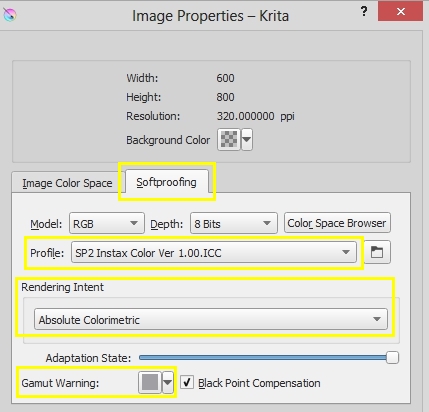Click the Resolution value 320.000000 ppi
The image size is (429, 412).
(x=255, y=116)
